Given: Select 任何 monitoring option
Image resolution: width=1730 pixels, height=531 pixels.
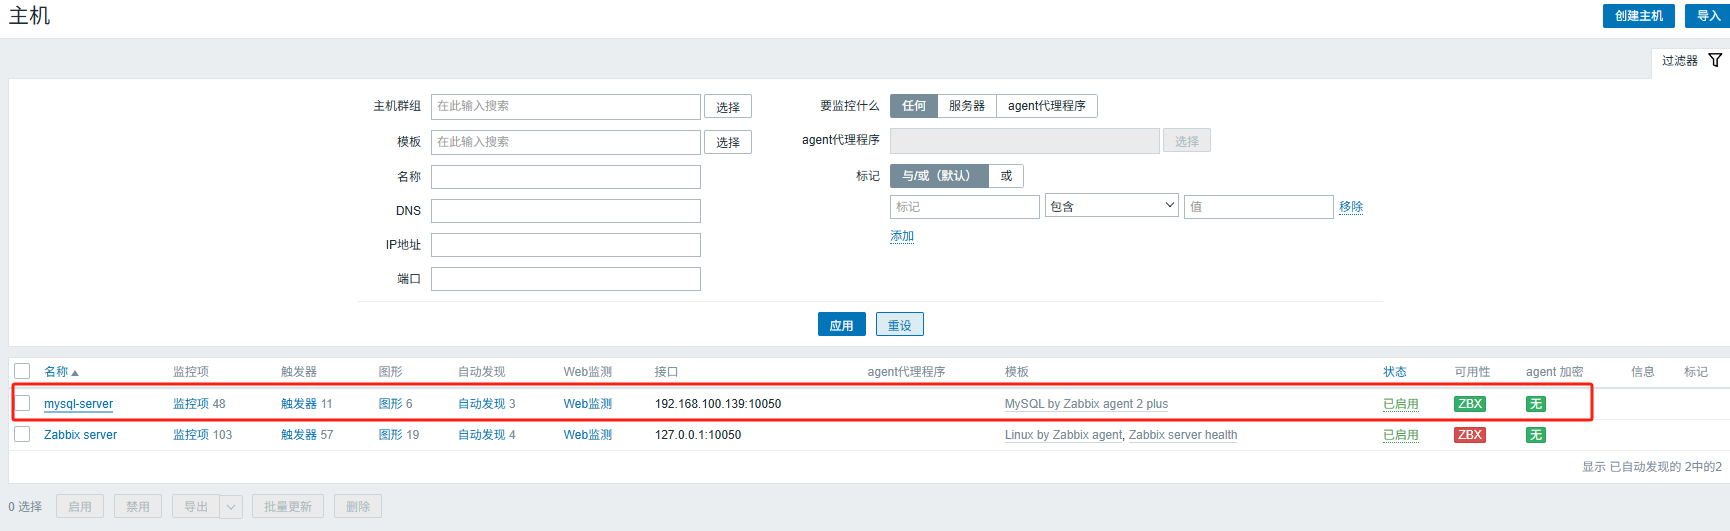Looking at the screenshot, I should [x=914, y=106].
